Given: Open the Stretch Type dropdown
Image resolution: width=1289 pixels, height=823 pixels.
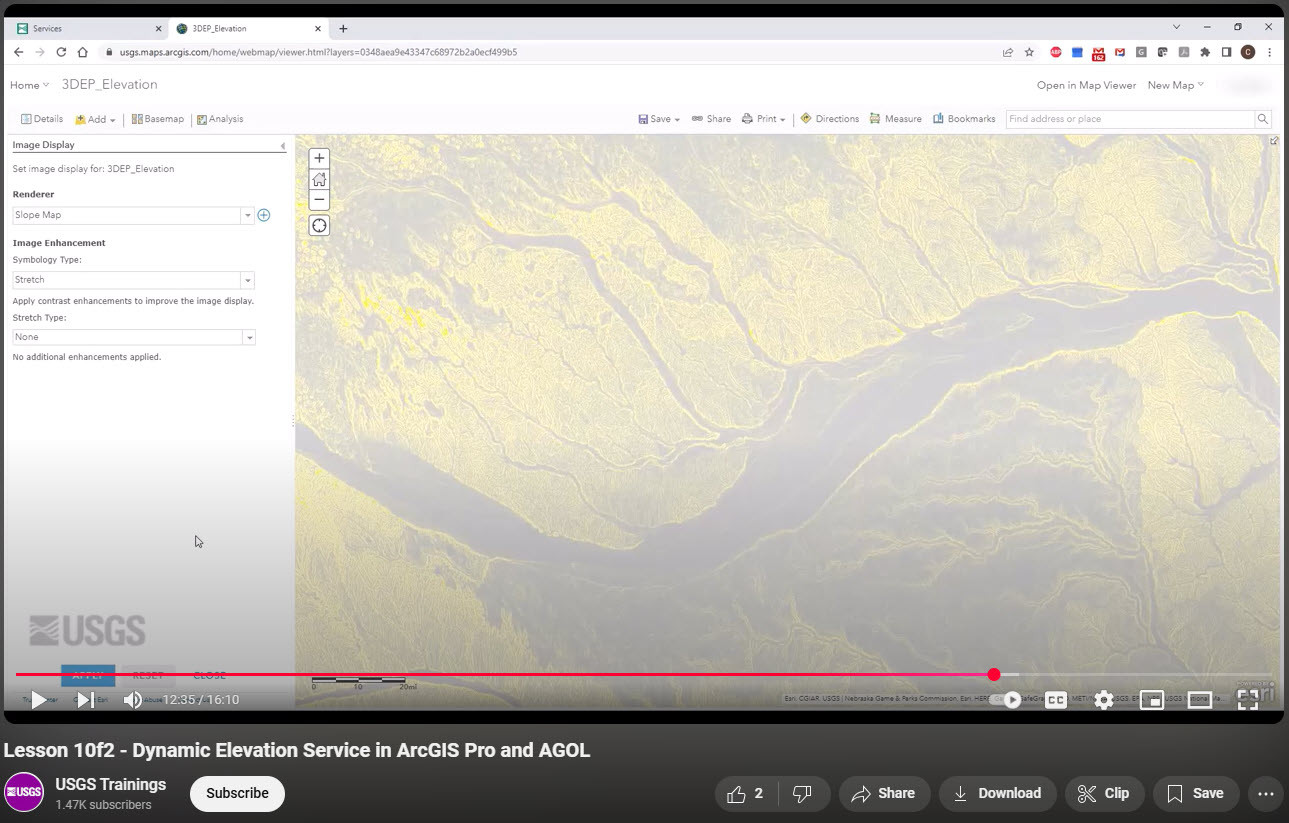Looking at the screenshot, I should click(134, 337).
